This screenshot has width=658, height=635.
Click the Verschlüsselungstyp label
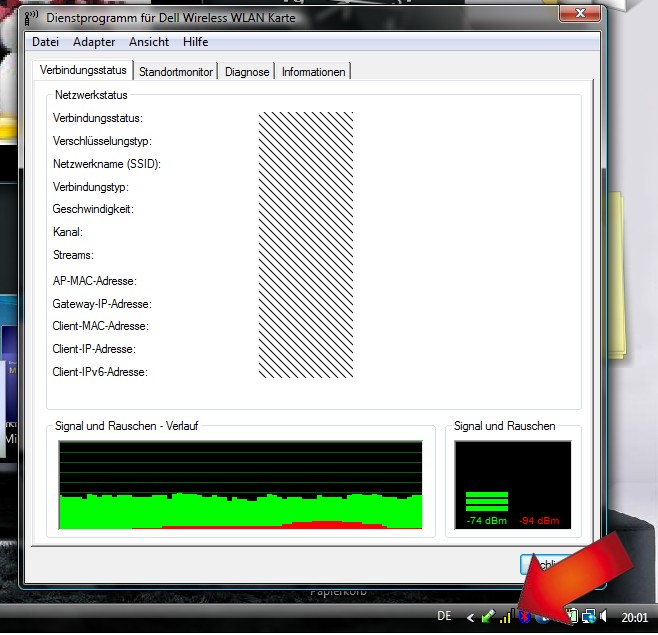(x=102, y=141)
